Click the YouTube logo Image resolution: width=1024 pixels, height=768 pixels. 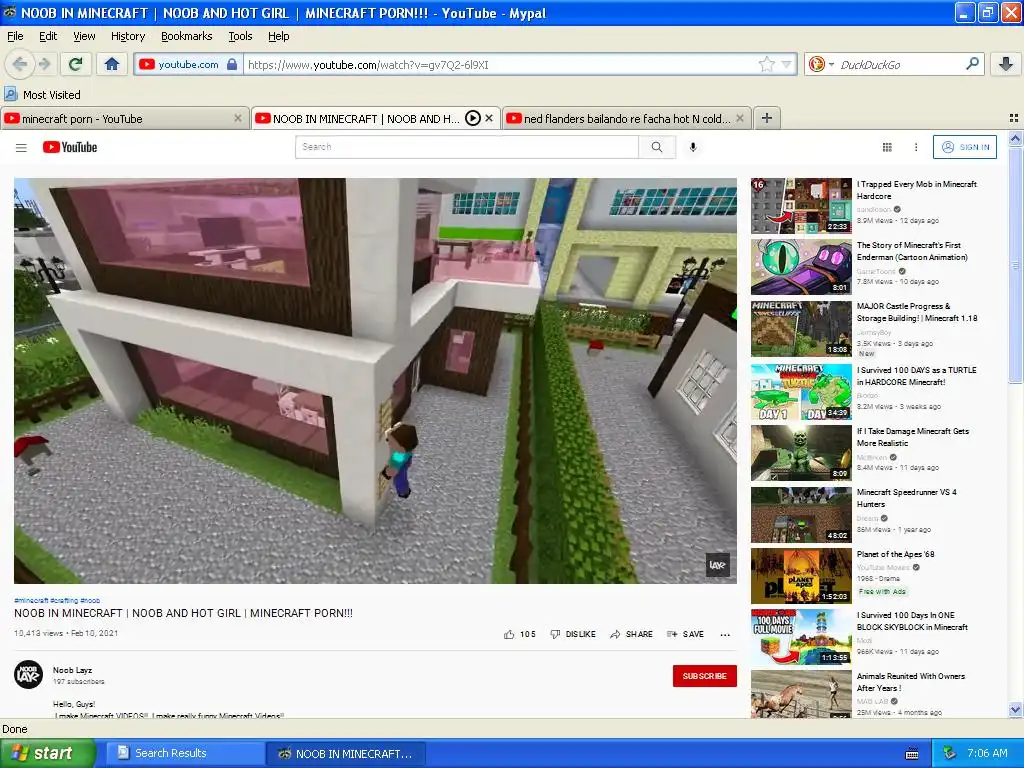tap(70, 148)
